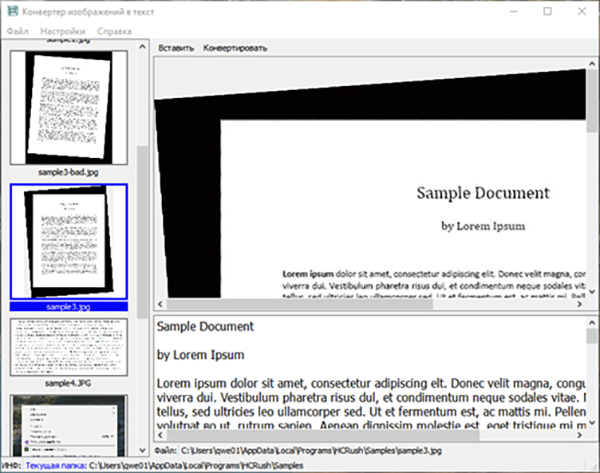Image resolution: width=600 pixels, height=473 pixels.
Task: Click thumbnail list scroll down arrow
Action: click(142, 450)
